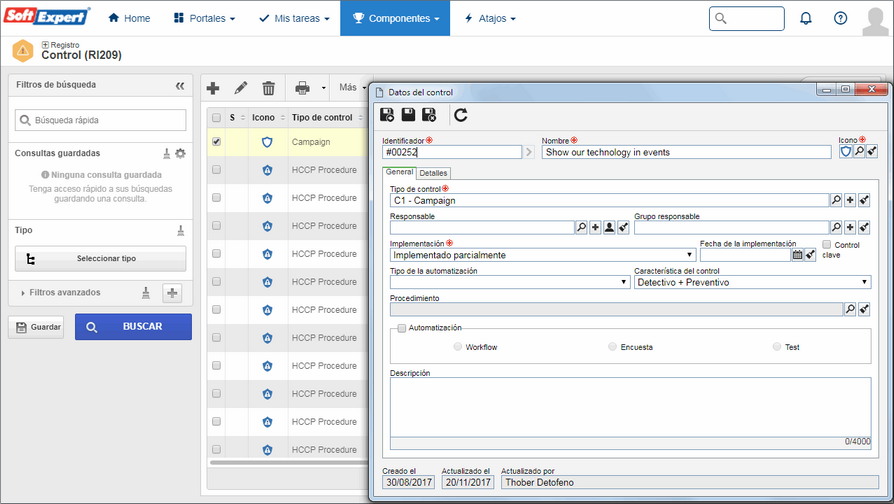Go to Home in top navigation
This screenshot has height=504, width=894.
click(x=129, y=18)
